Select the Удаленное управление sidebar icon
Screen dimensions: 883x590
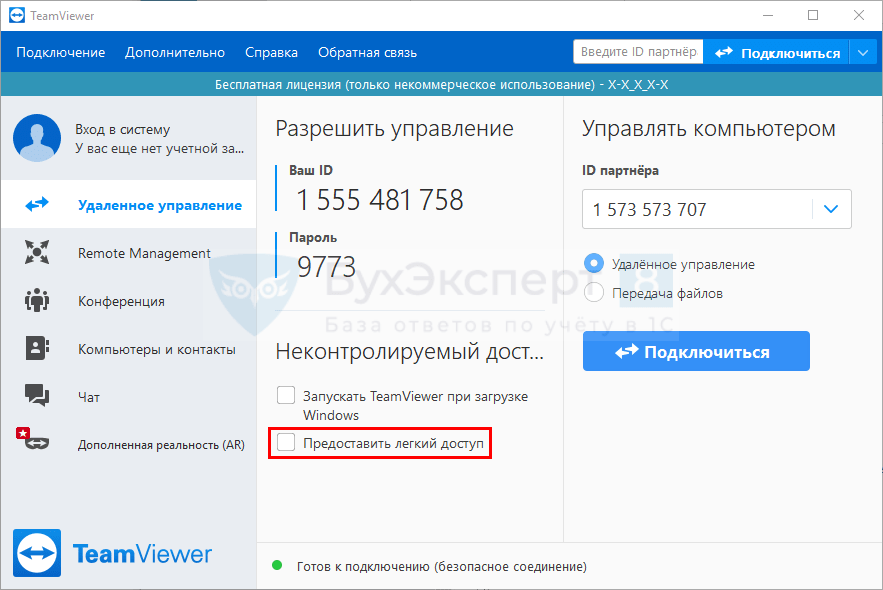[37, 203]
